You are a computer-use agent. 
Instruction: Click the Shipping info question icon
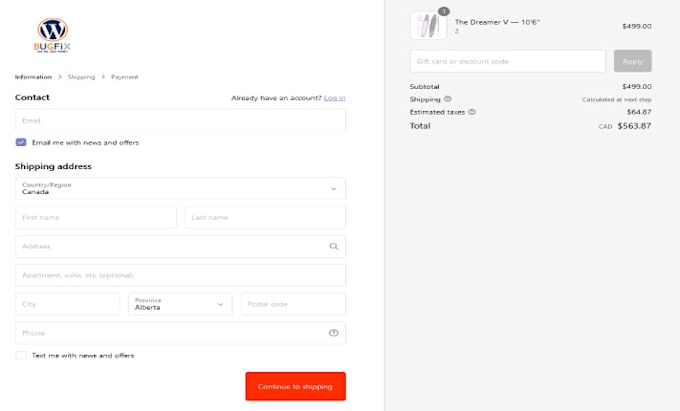tap(448, 99)
